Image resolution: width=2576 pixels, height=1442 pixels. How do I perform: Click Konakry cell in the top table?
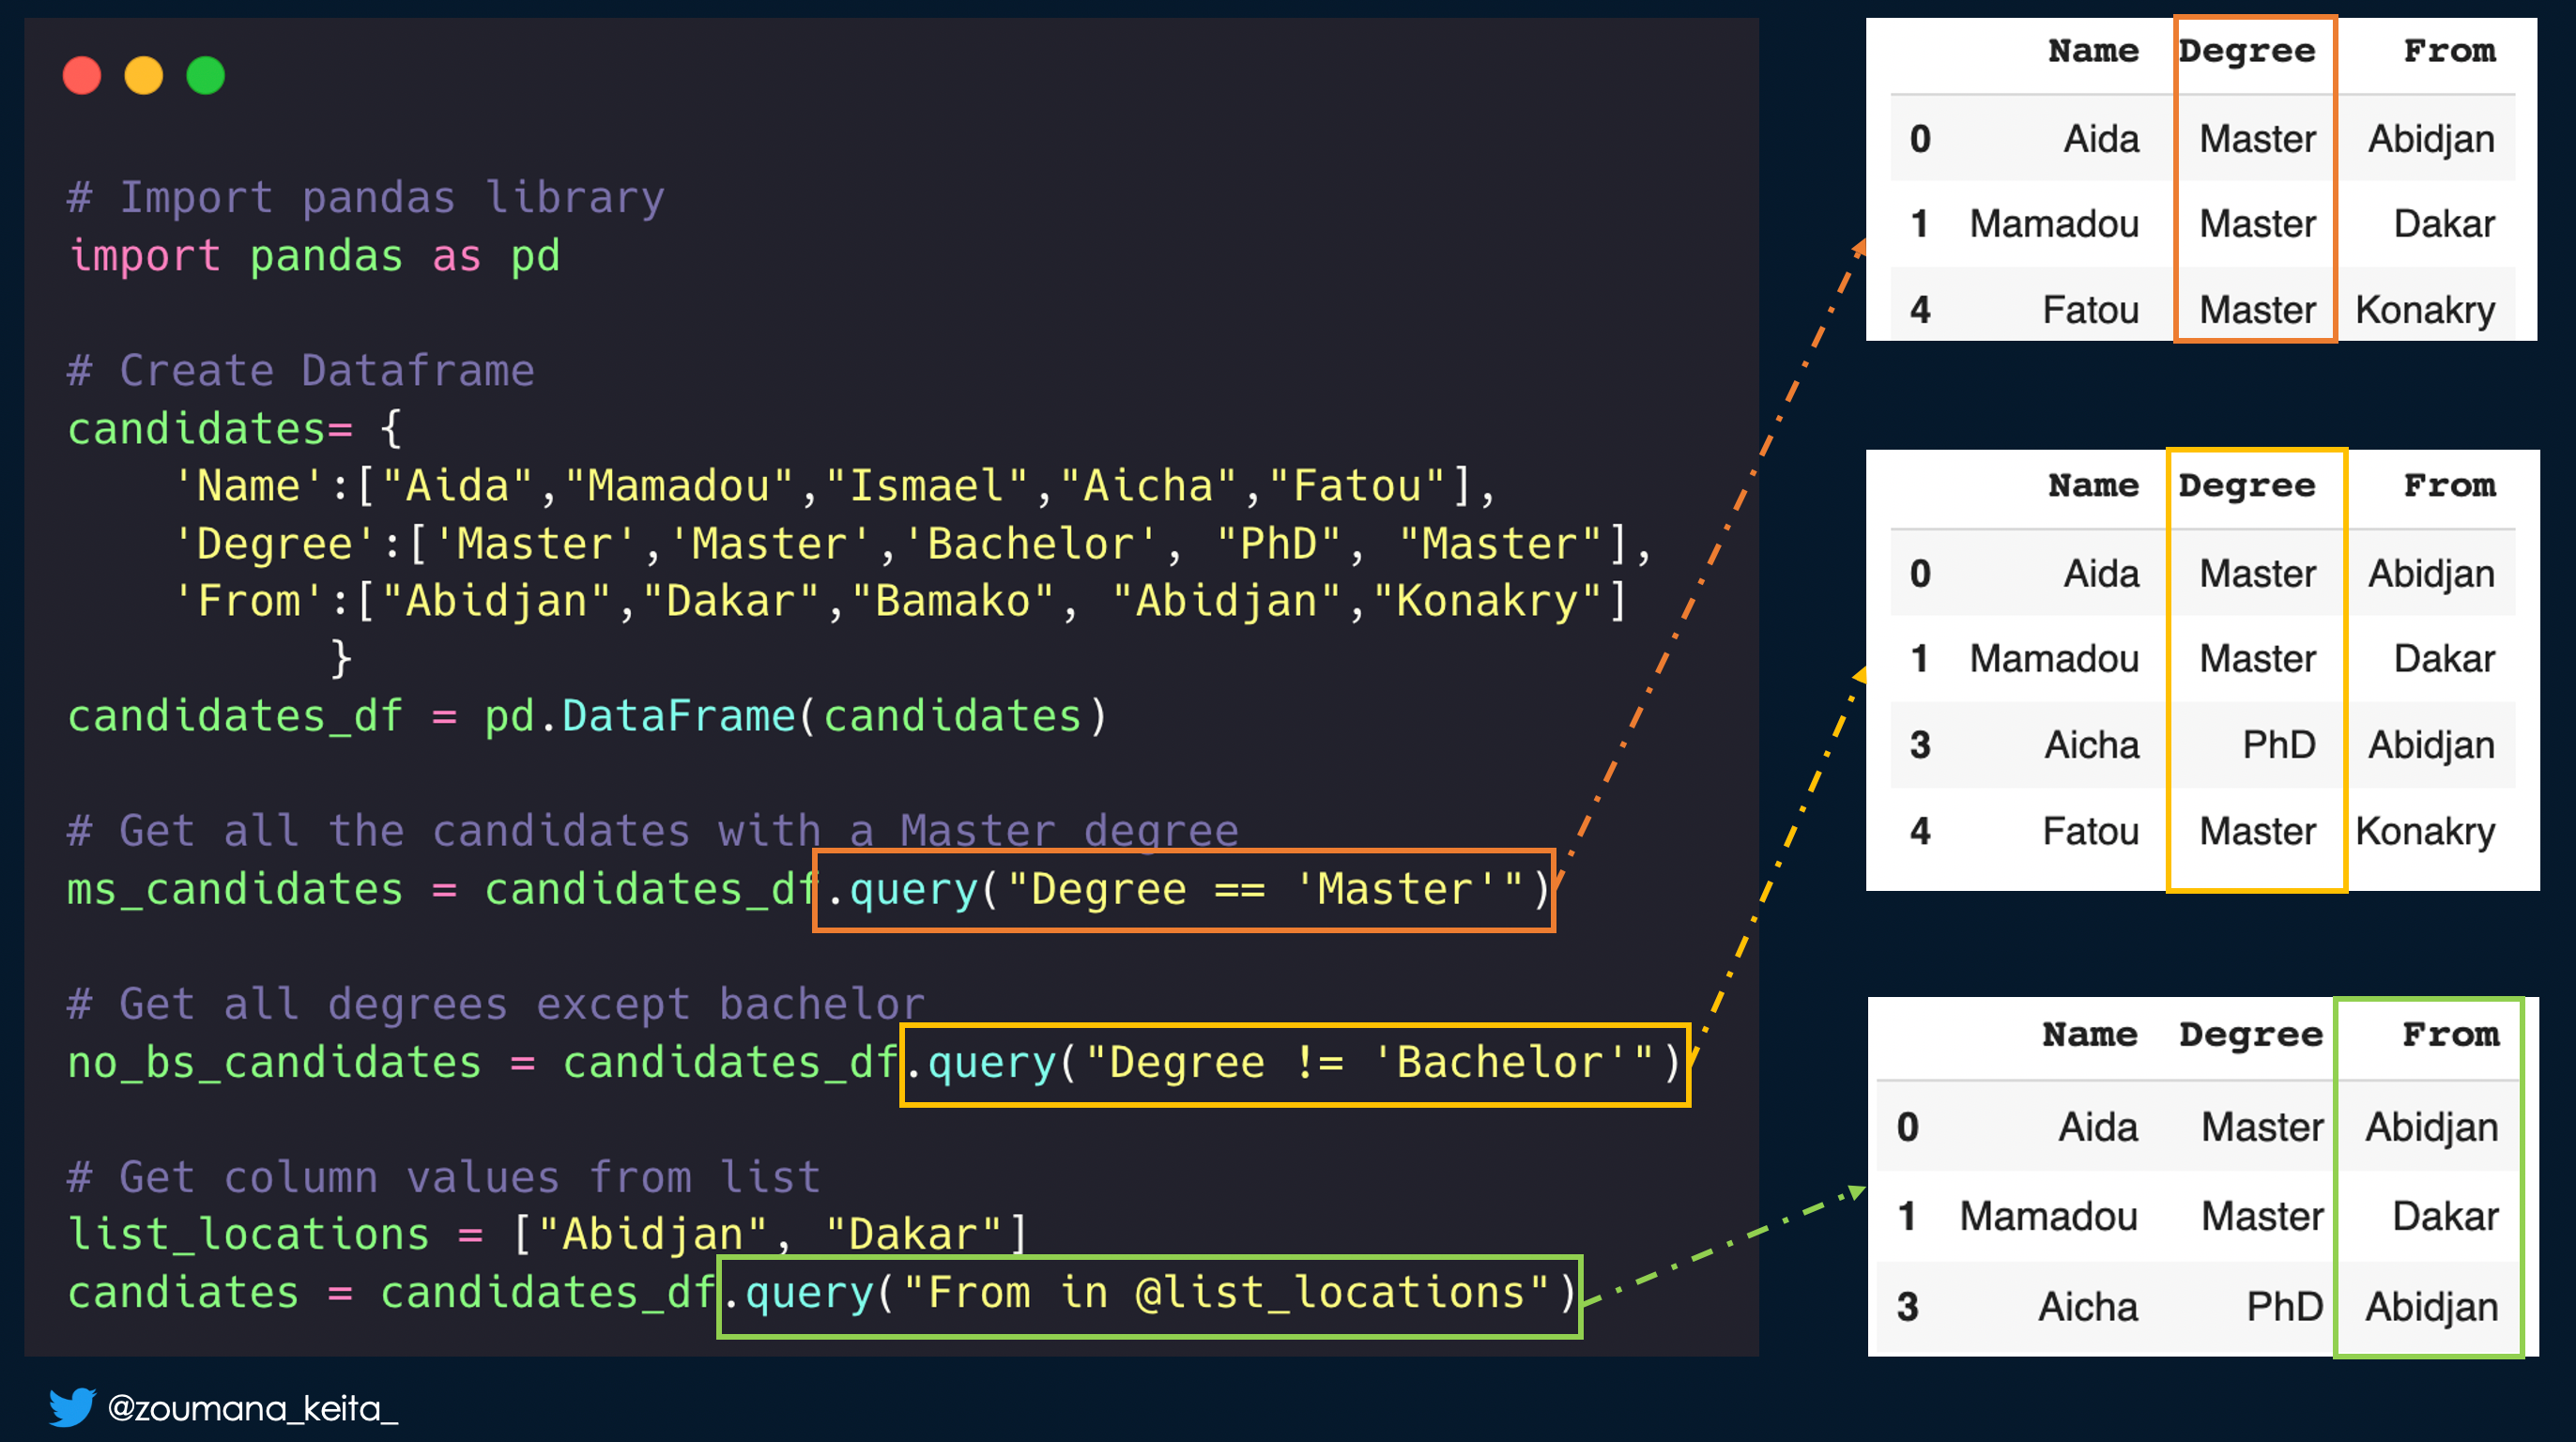pyautogui.click(x=2425, y=310)
